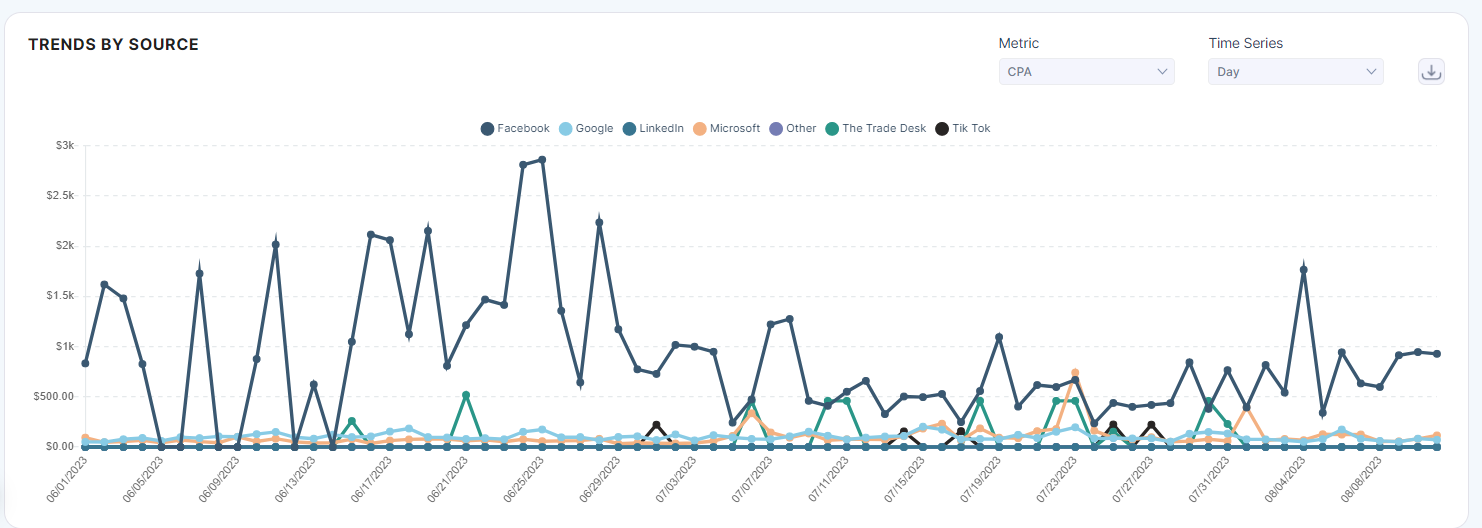The image size is (1482, 528).
Task: Click the chevron arrow in Time Series dropdown
Action: click(1371, 72)
